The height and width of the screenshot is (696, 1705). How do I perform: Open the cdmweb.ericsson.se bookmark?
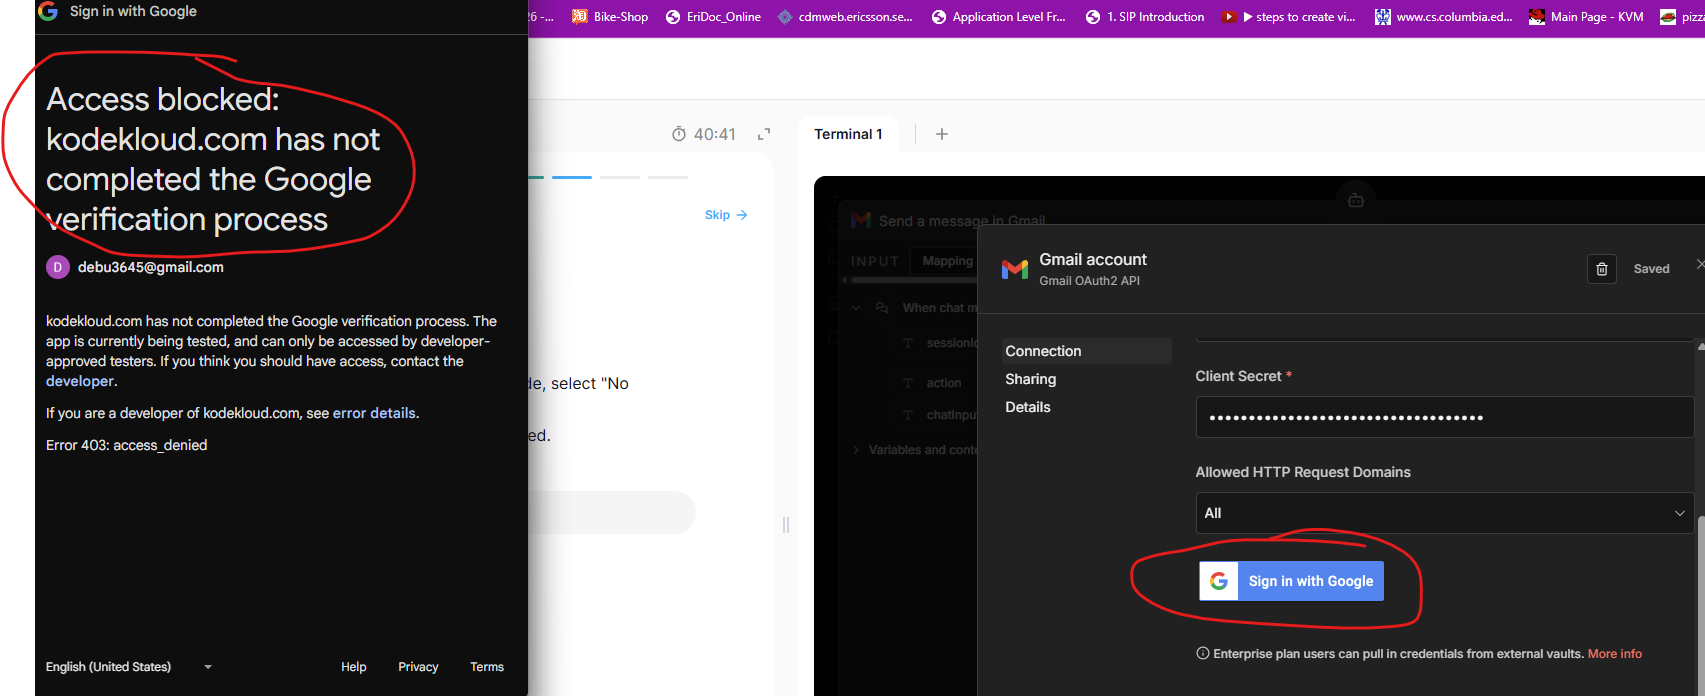[x=845, y=17]
